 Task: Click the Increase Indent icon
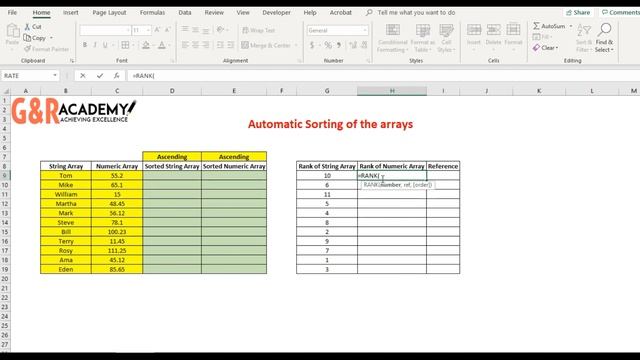231,45
